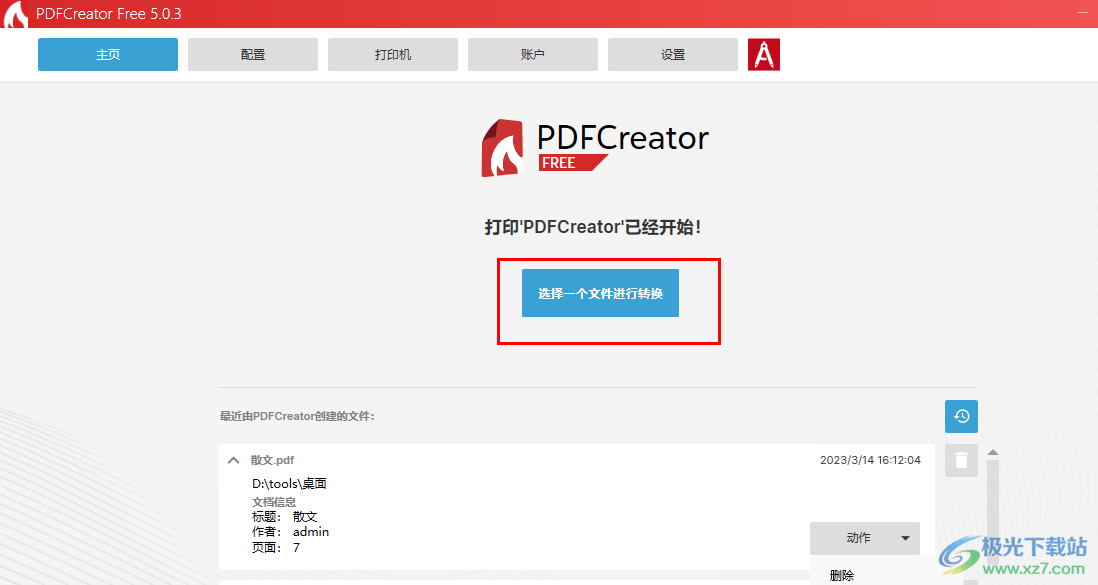Click the PDFCreator FREE logo
The width and height of the screenshot is (1098, 585).
point(595,147)
